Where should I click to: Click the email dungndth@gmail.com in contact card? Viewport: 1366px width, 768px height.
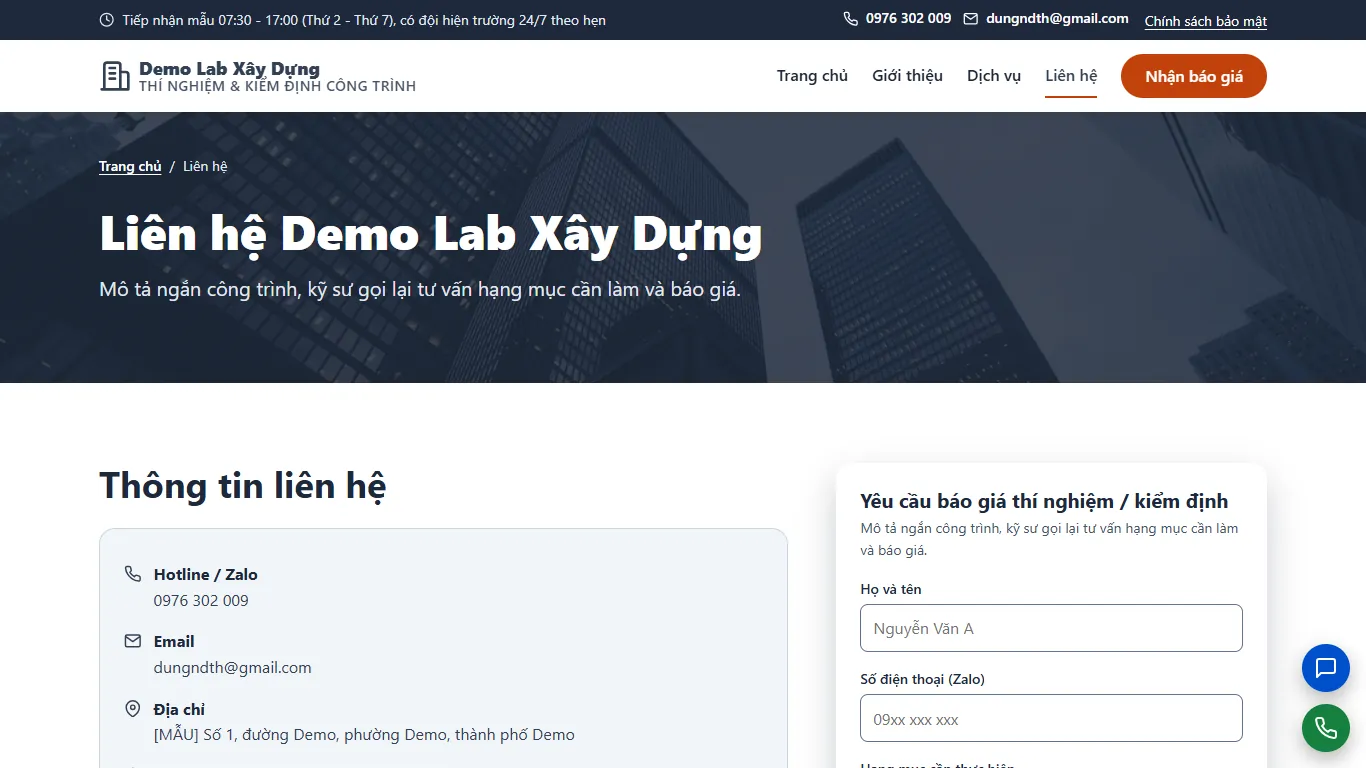tap(233, 668)
